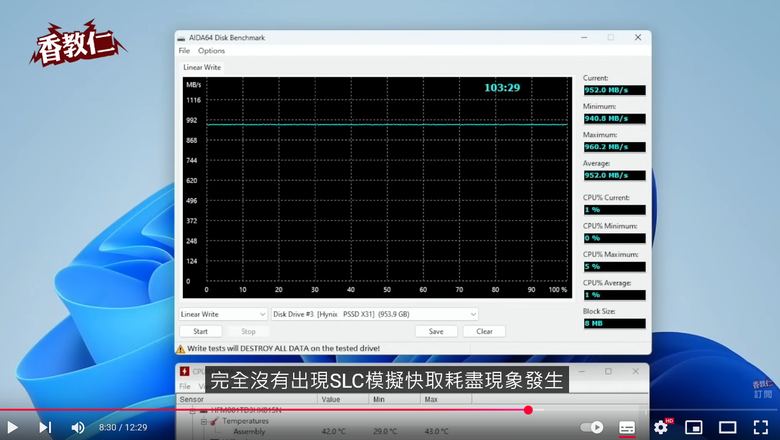Switch to theater mode
Viewport: 780px width, 440px height.
tap(728, 427)
